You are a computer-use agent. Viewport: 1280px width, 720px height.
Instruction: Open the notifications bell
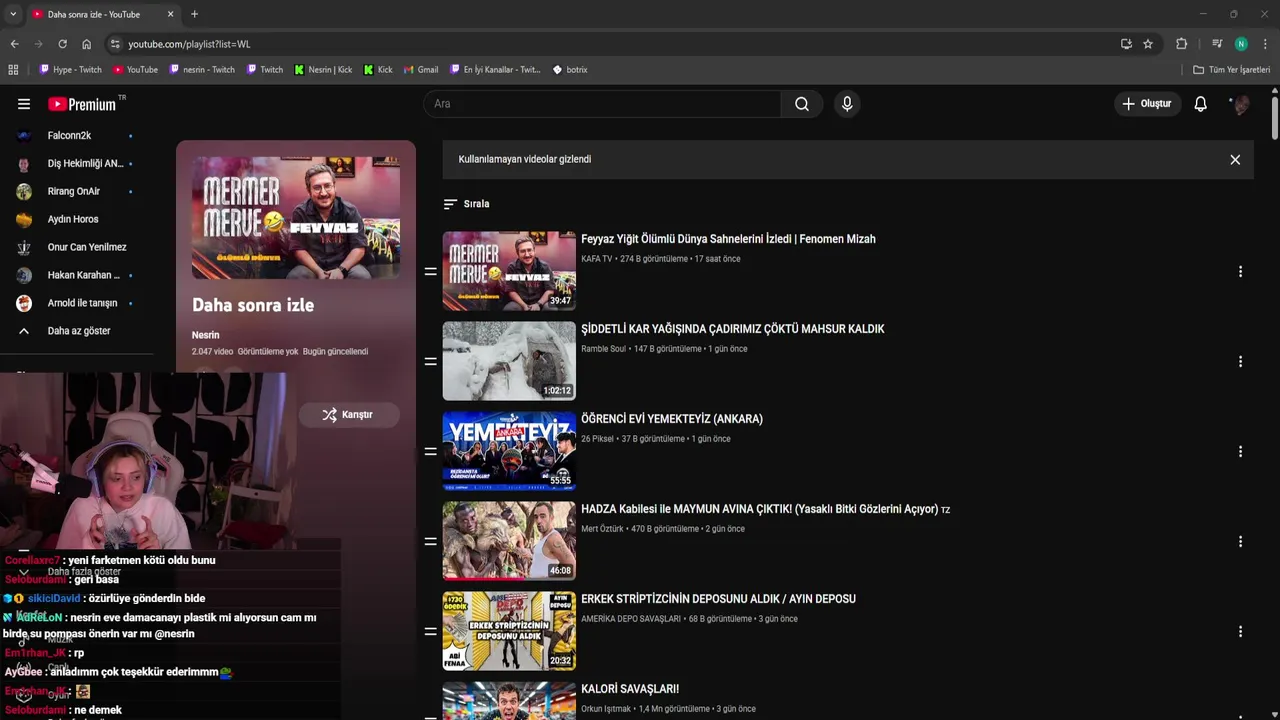point(1201,104)
